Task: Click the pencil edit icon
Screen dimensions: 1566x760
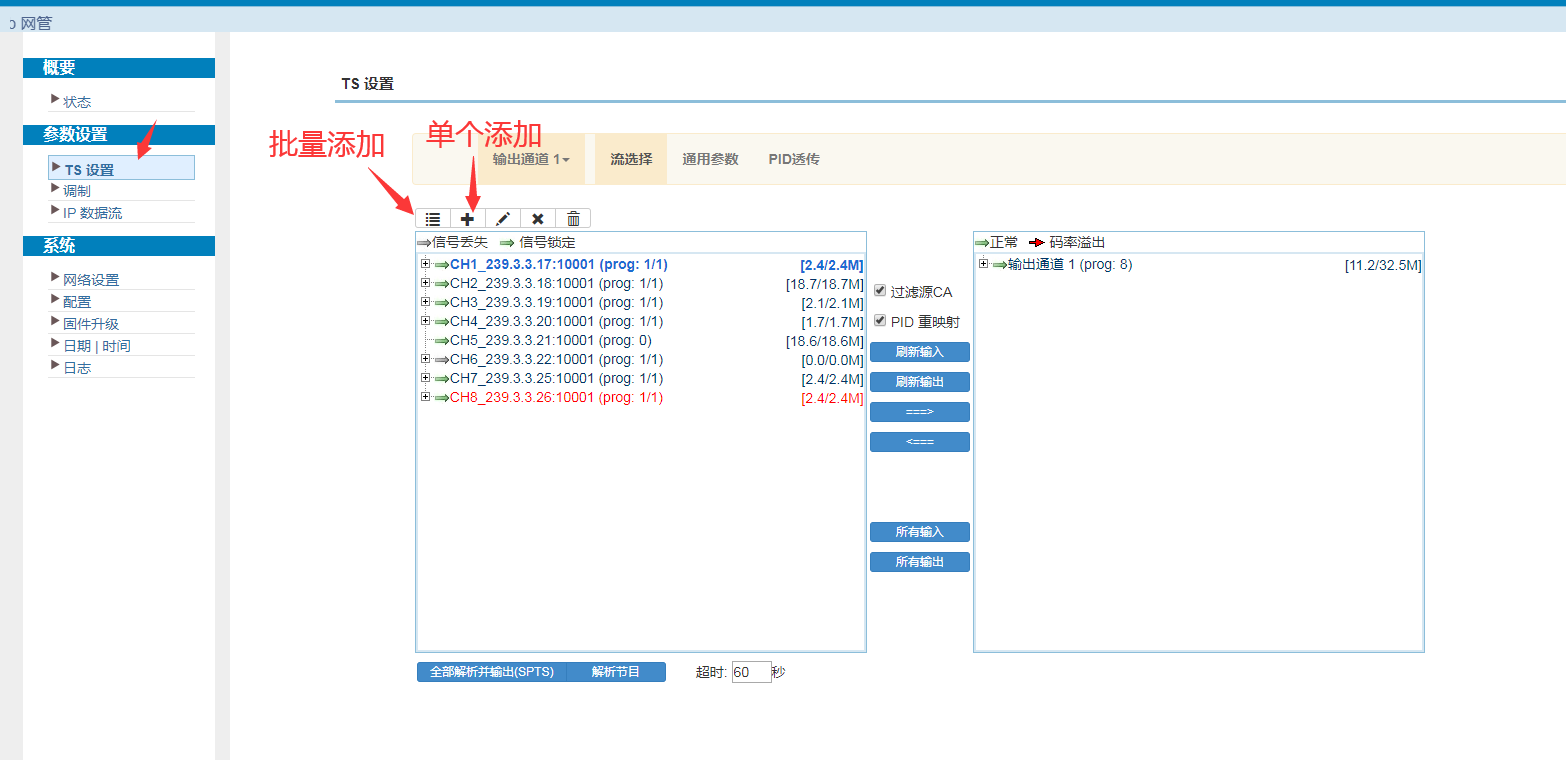Action: 503,218
